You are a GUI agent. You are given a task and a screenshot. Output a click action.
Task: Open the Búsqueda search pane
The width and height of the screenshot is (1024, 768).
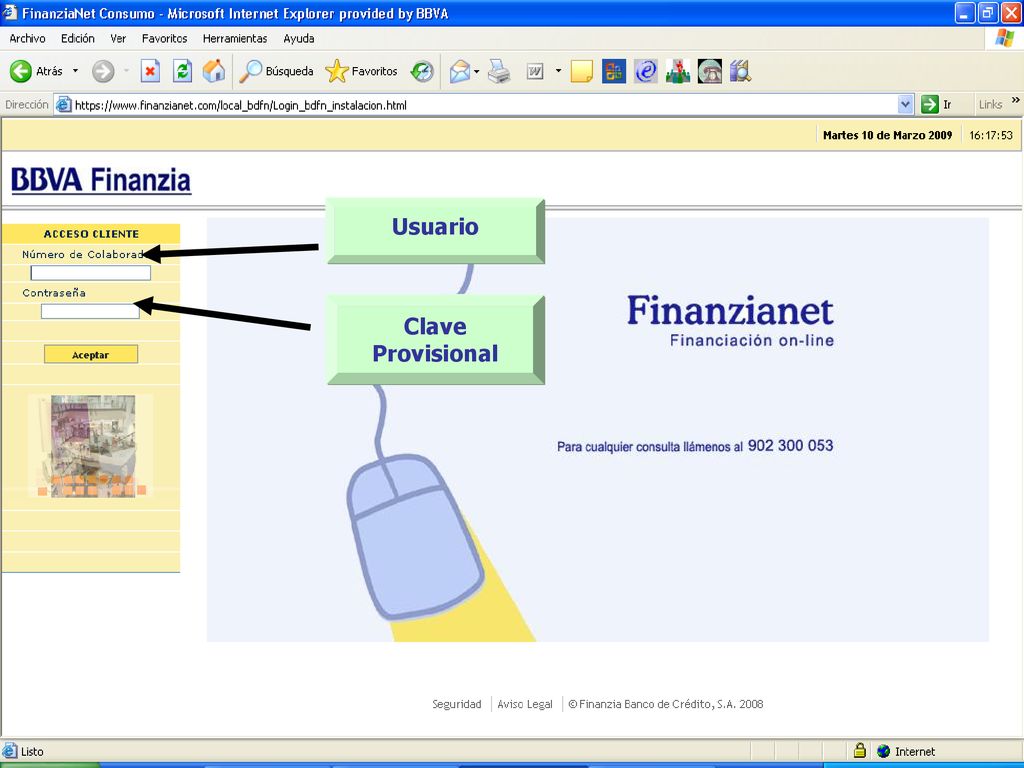tap(276, 71)
